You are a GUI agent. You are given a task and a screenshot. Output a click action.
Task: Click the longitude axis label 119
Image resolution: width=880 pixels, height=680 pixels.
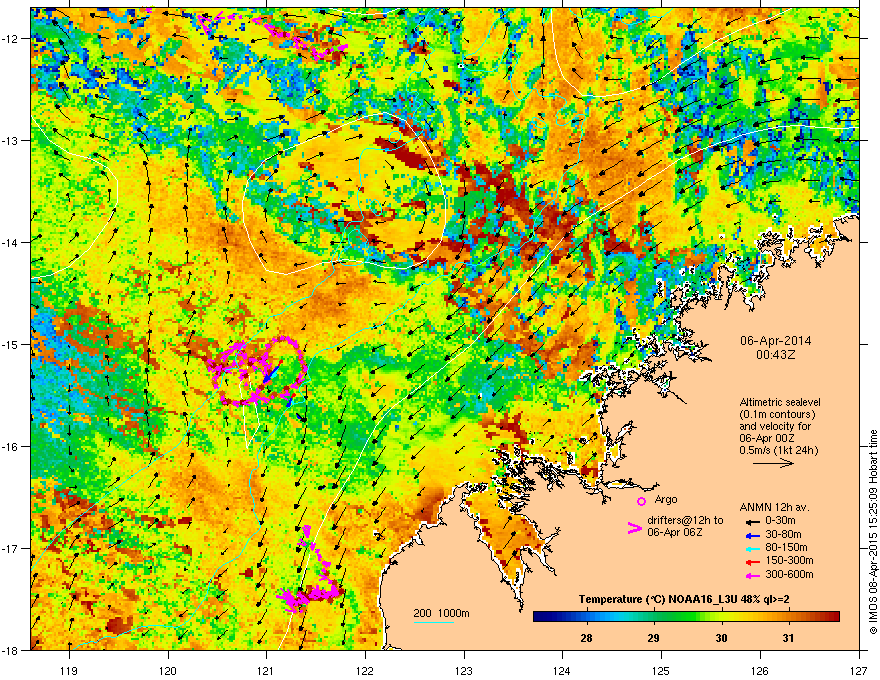(69, 670)
